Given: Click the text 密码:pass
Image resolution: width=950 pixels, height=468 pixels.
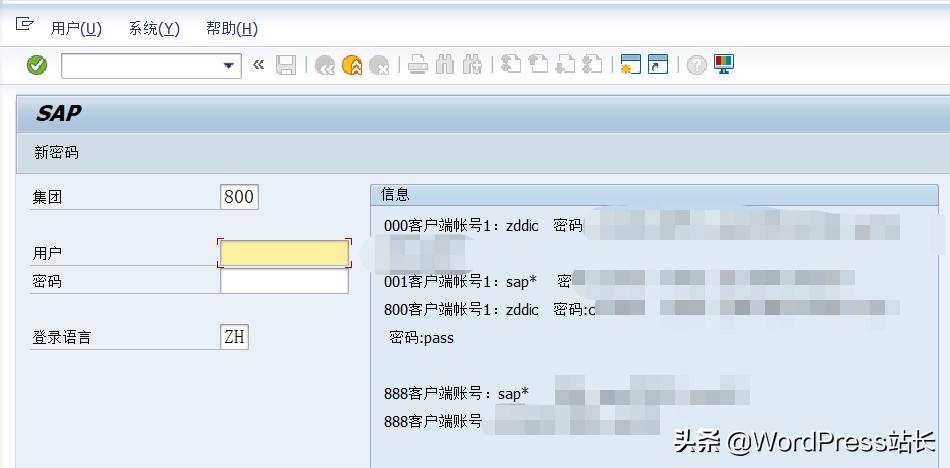Looking at the screenshot, I should tap(421, 338).
